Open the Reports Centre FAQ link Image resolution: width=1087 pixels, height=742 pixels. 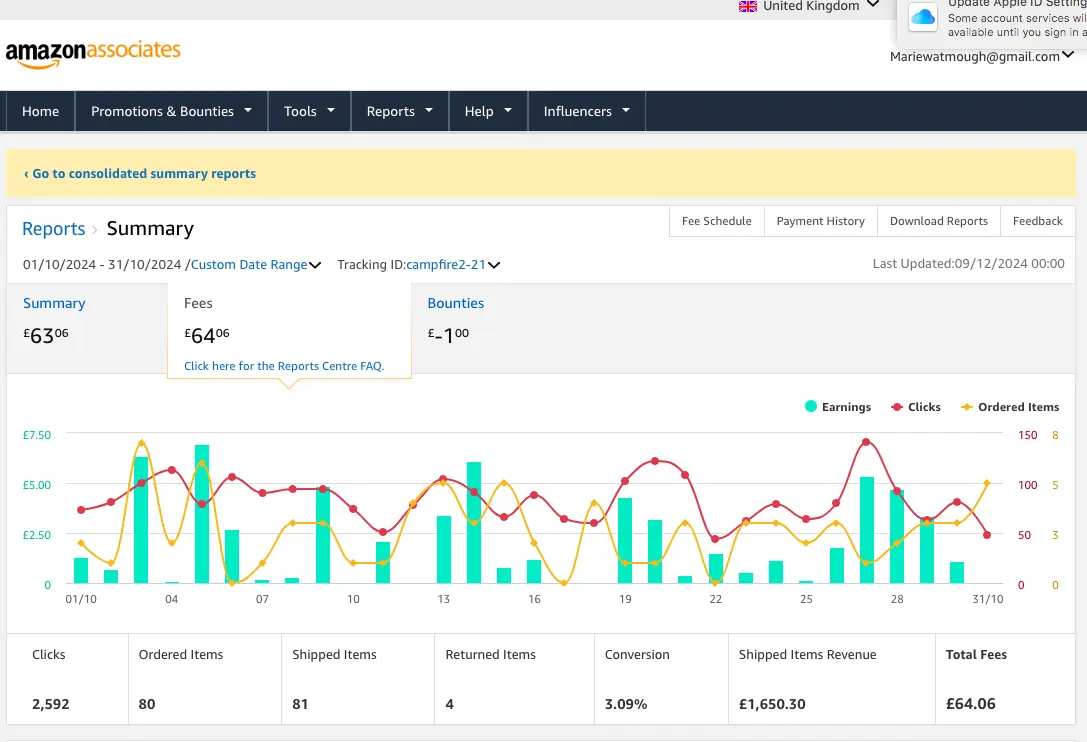[x=284, y=366]
